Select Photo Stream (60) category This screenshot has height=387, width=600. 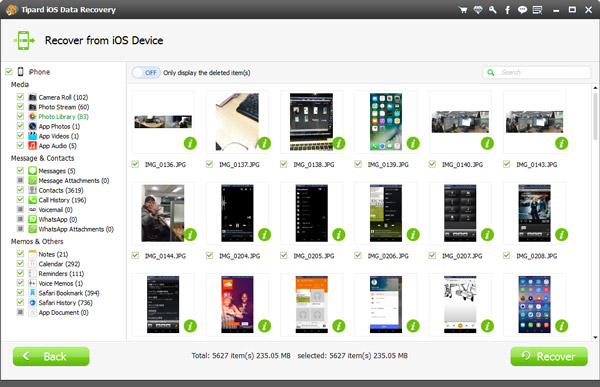point(64,107)
